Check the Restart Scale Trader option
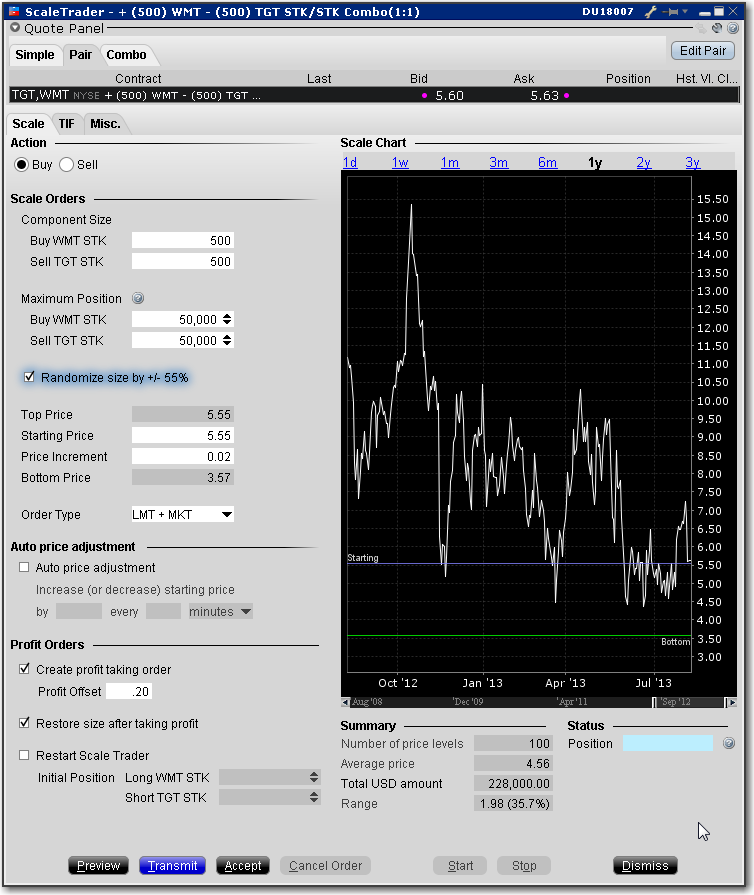This screenshot has height=895, width=754. coord(25,756)
